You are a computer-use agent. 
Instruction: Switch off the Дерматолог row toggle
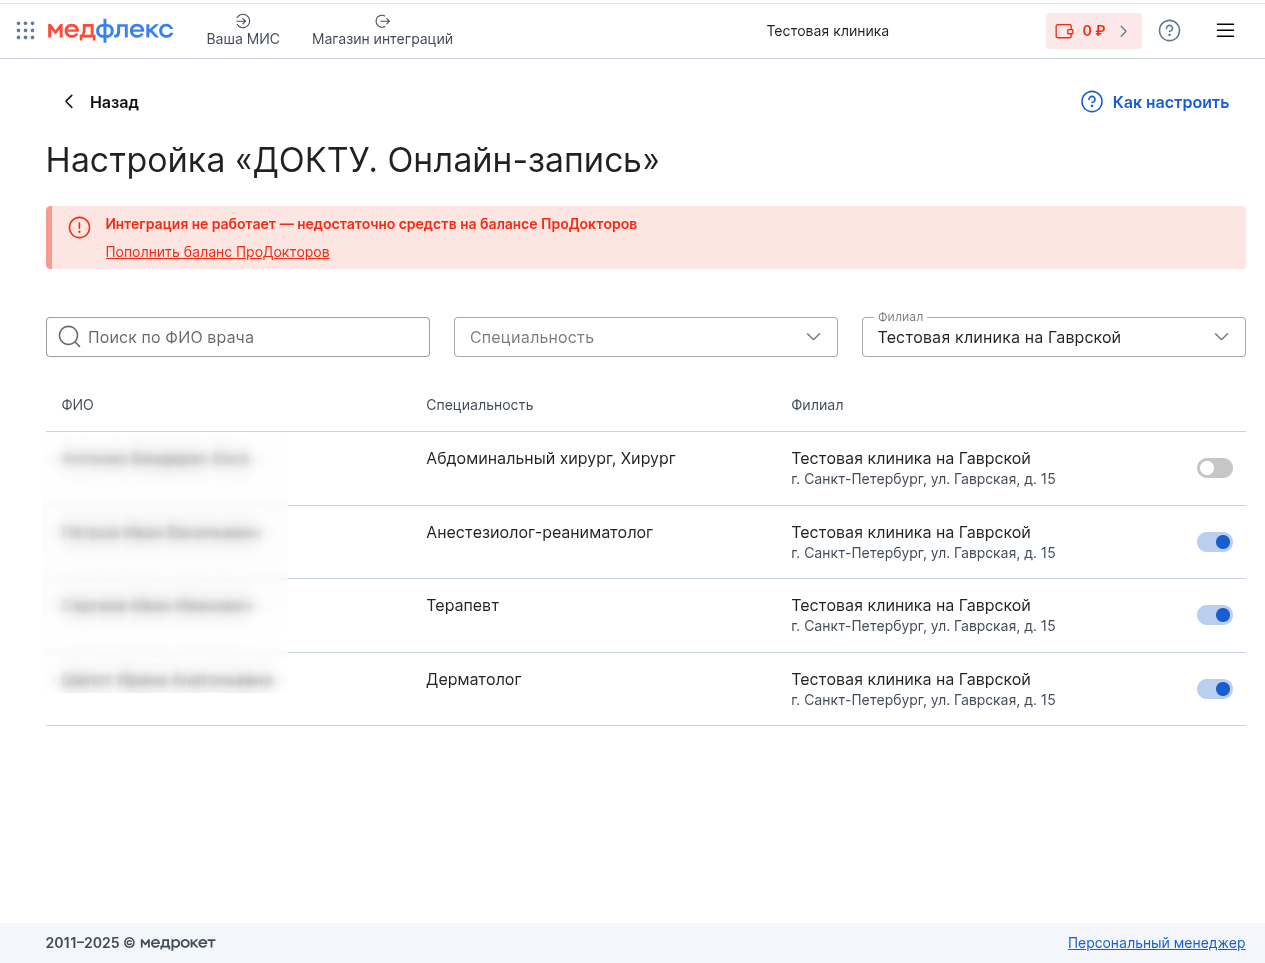coord(1215,689)
